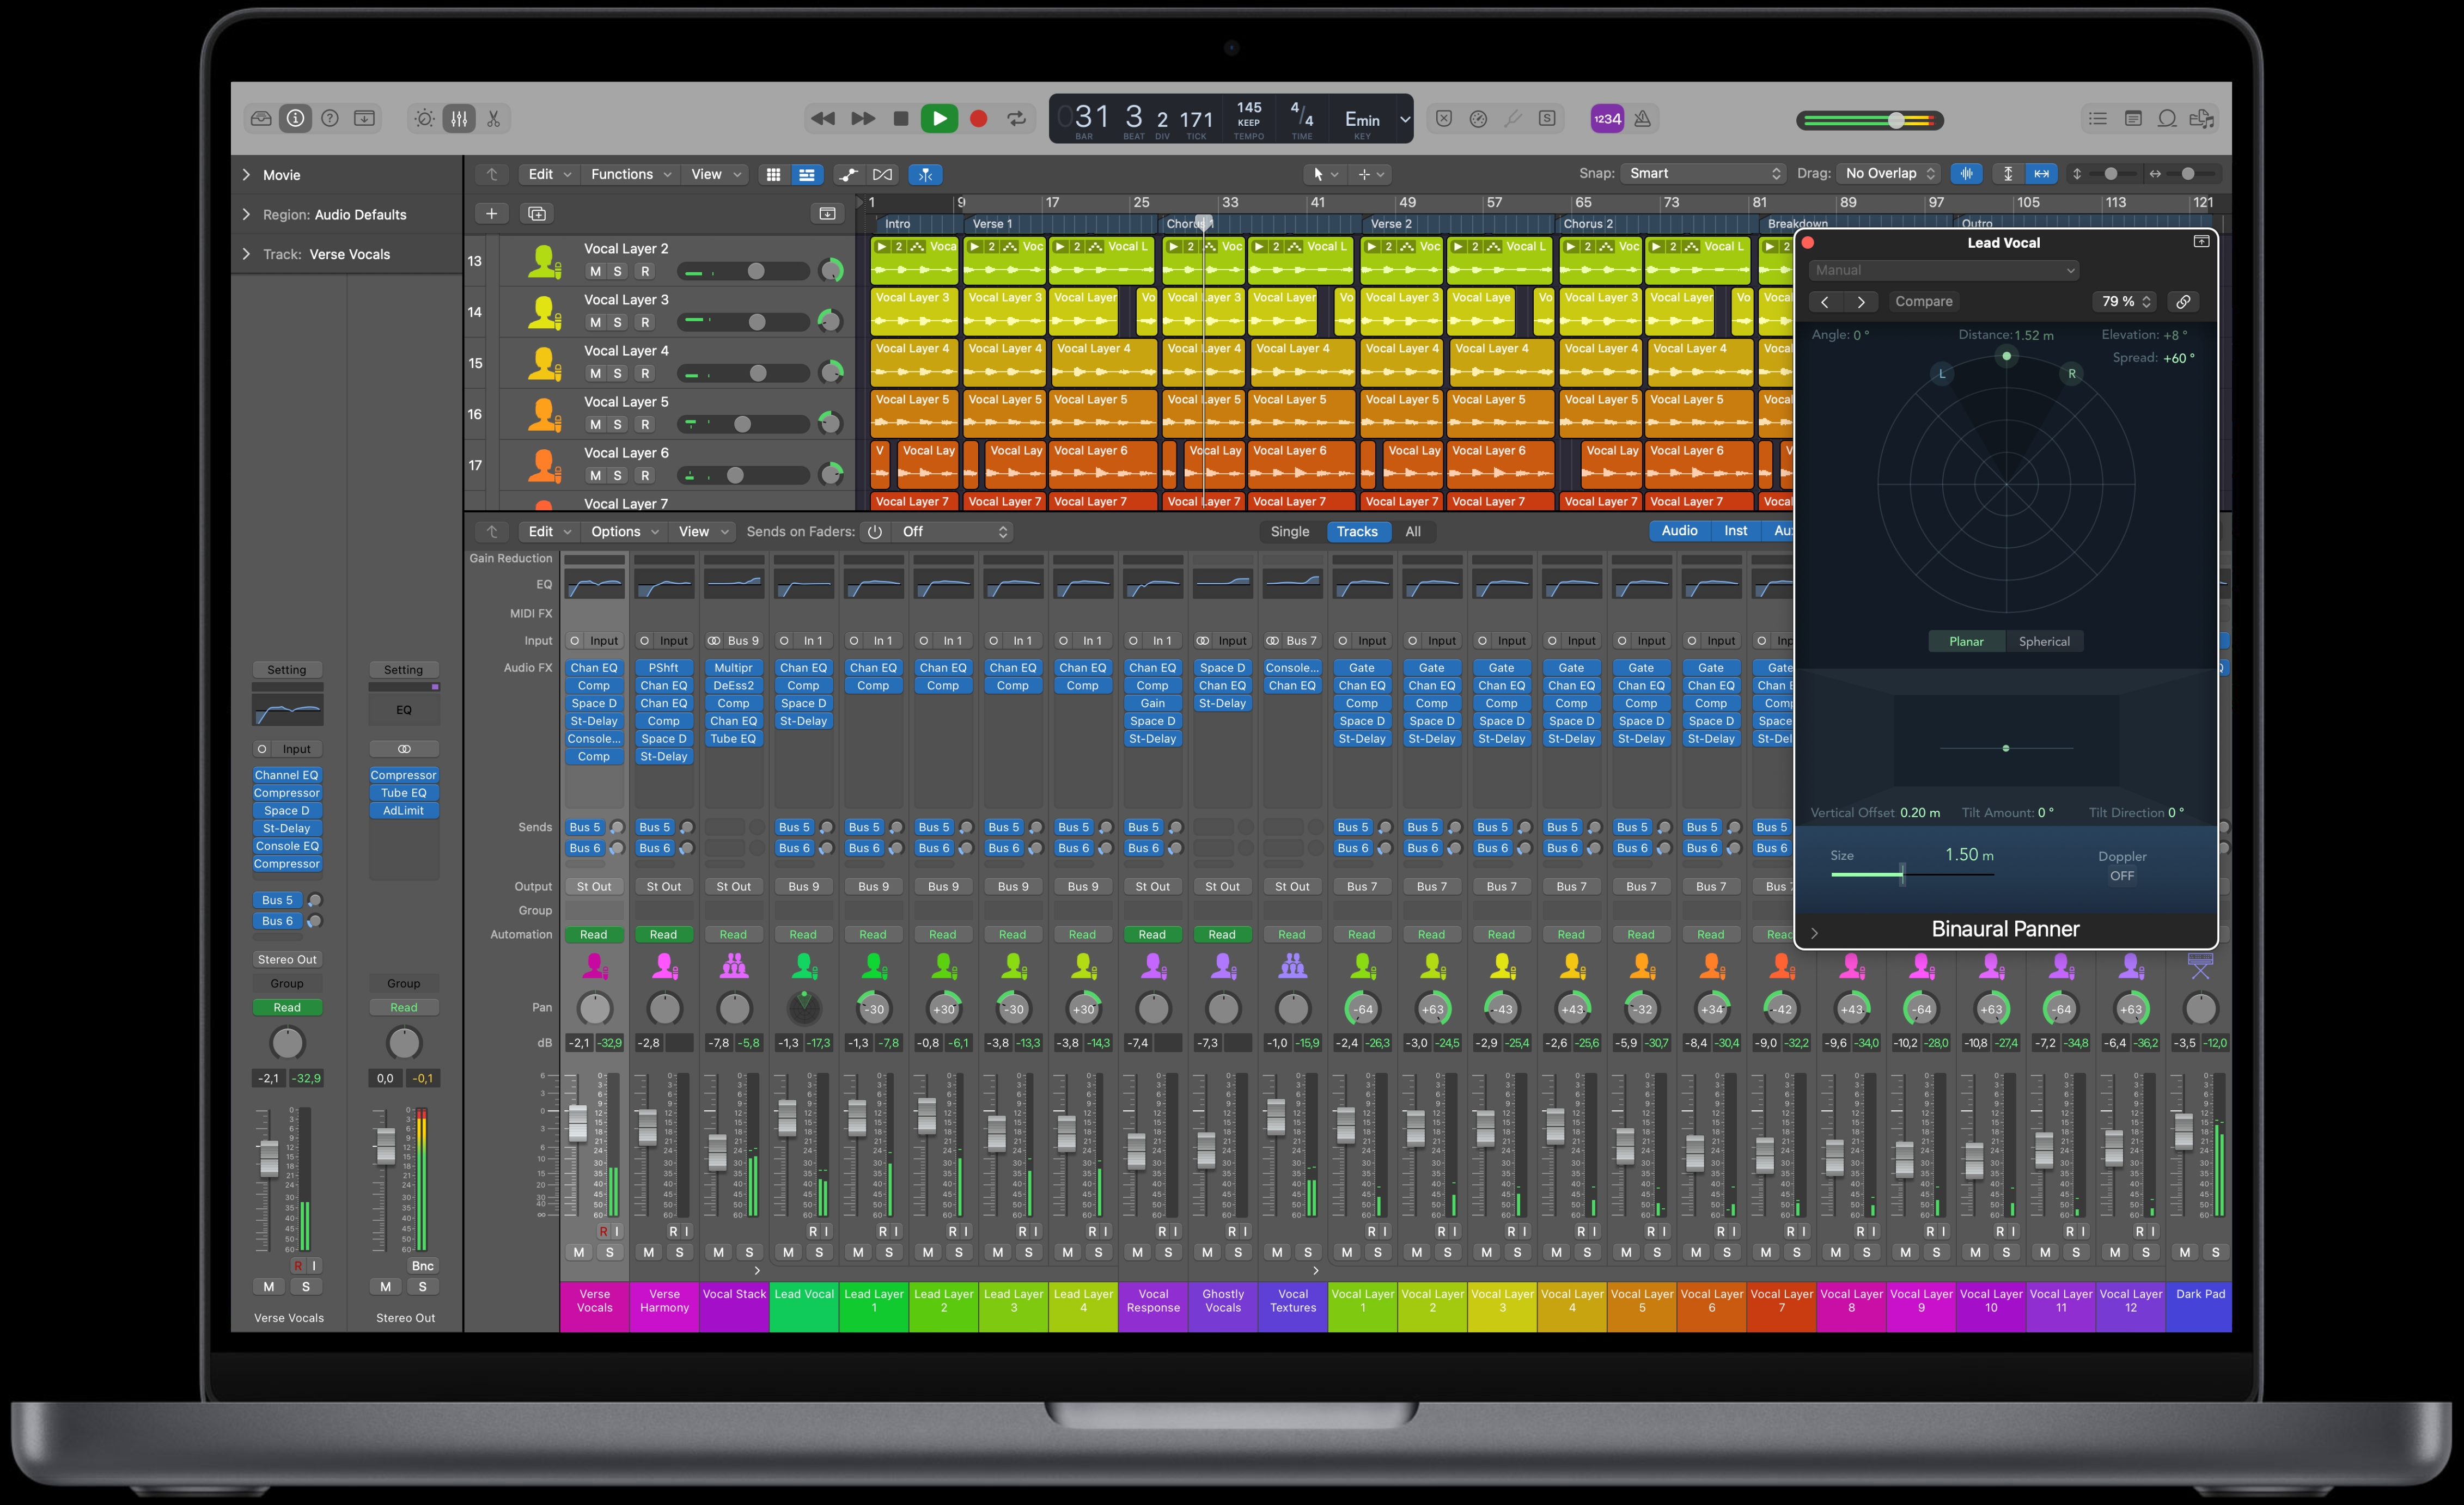Toggle the Flex bowtie icon

tap(883, 174)
